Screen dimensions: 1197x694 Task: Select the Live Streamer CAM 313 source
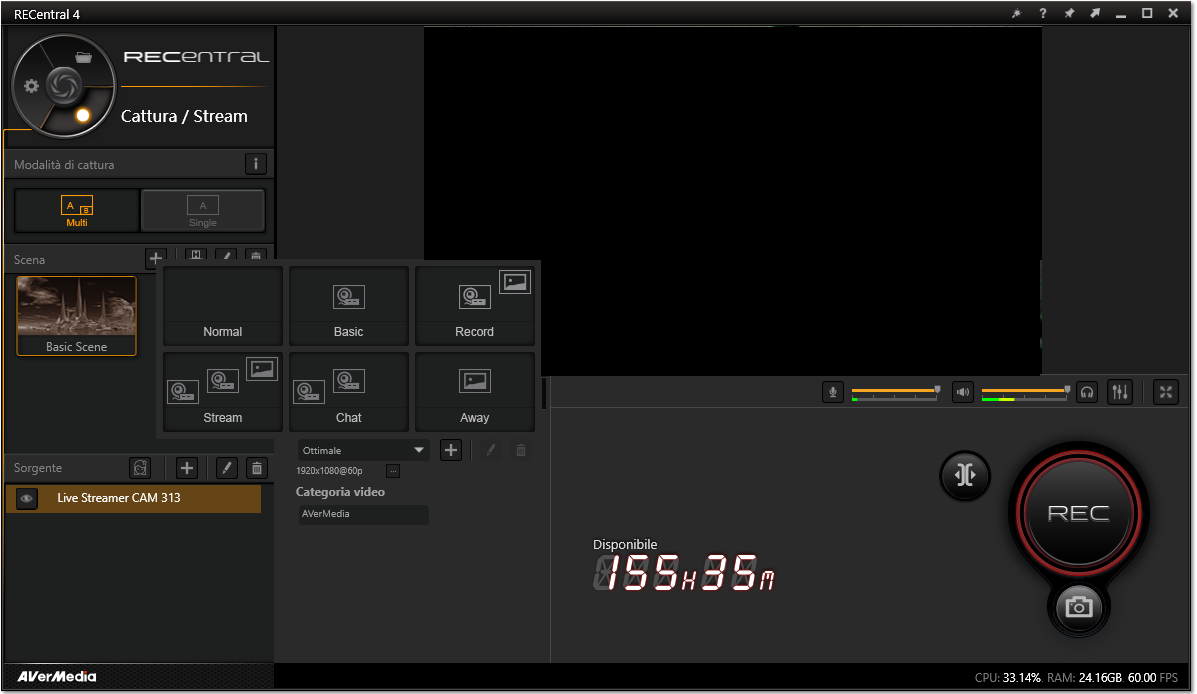134,499
